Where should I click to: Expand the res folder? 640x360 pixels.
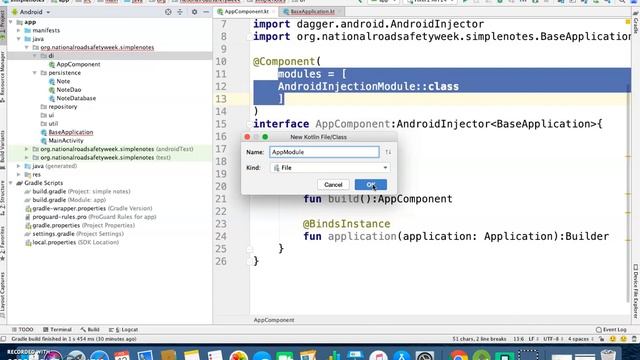pos(18,175)
